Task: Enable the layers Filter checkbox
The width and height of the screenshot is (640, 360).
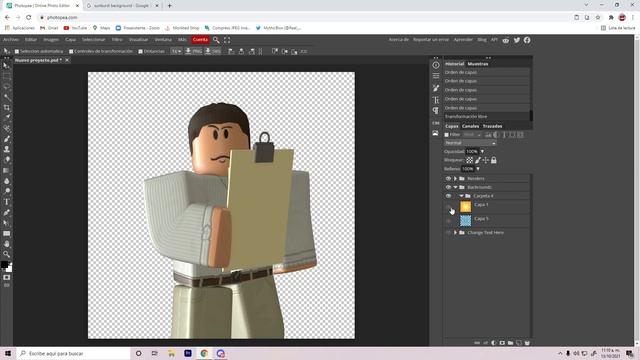Action: click(447, 135)
